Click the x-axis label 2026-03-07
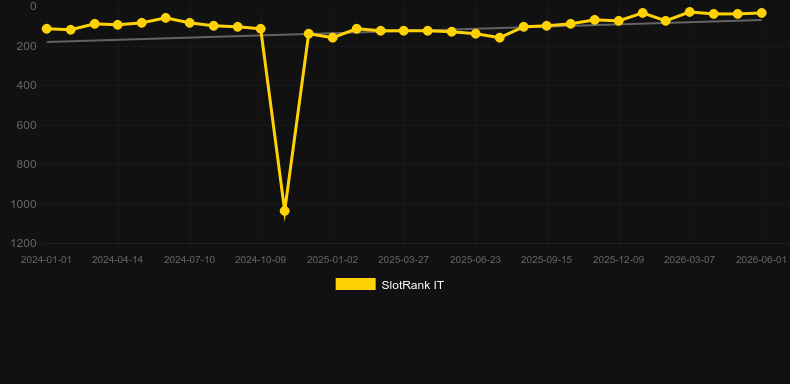Viewport: 790px width, 384px height. [689, 260]
